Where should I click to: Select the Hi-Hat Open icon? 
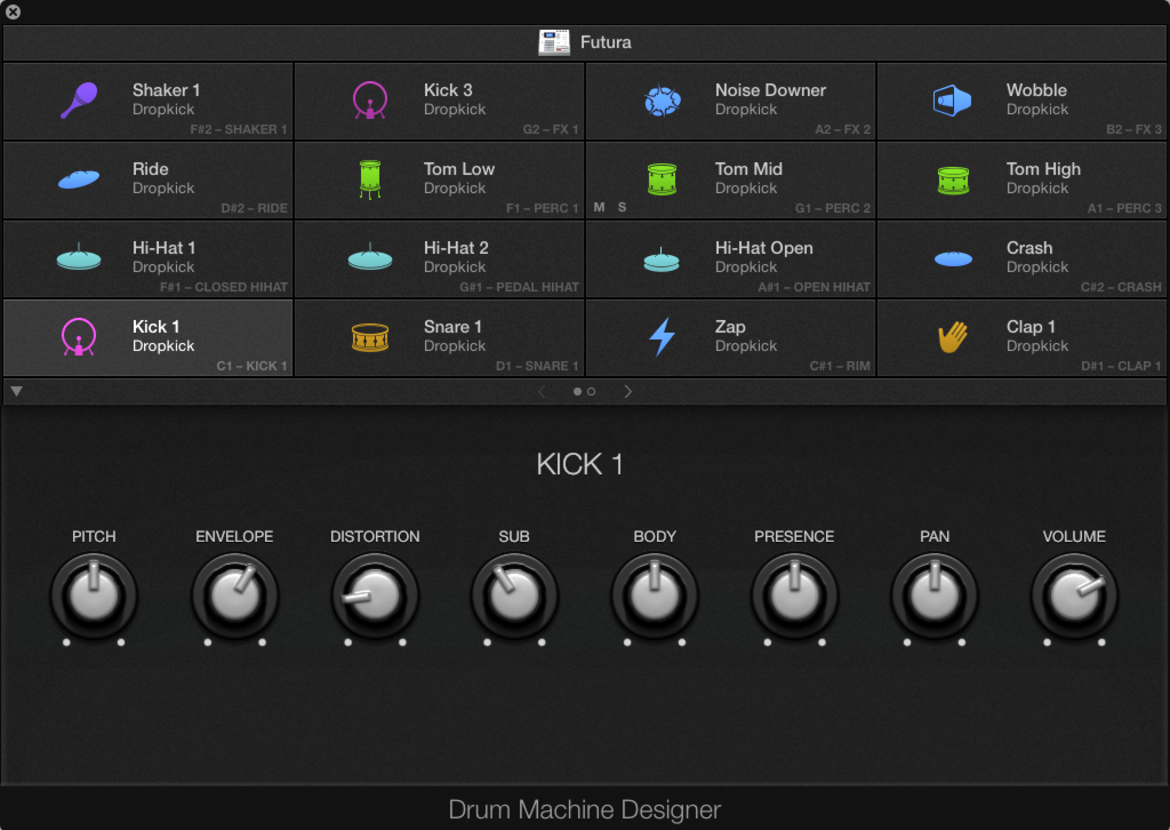pos(662,259)
